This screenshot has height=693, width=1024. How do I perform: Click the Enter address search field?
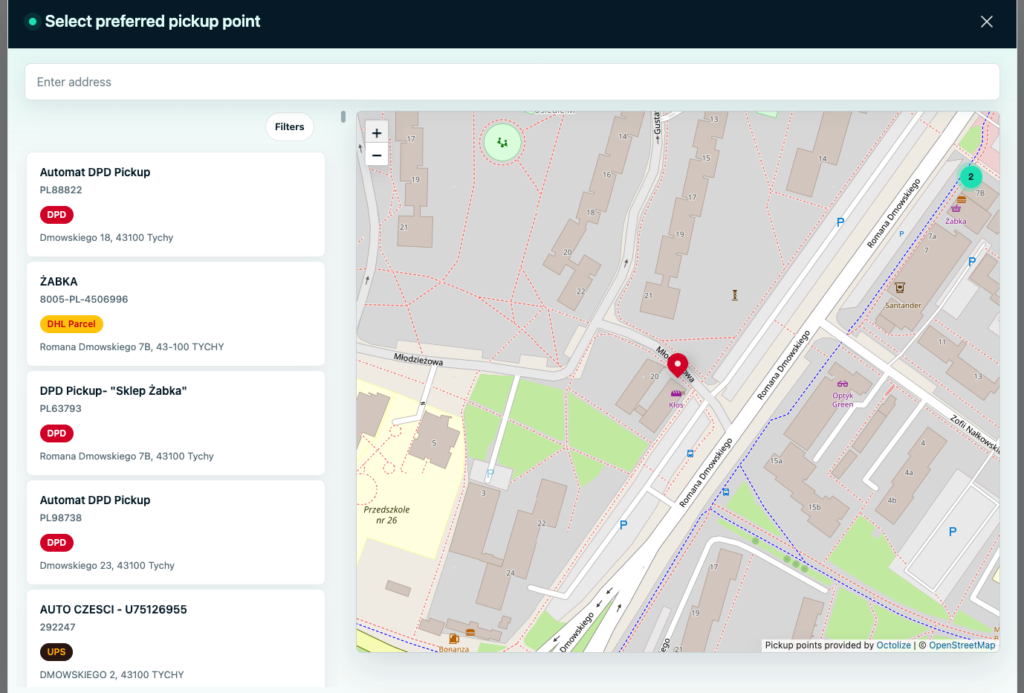tap(512, 82)
